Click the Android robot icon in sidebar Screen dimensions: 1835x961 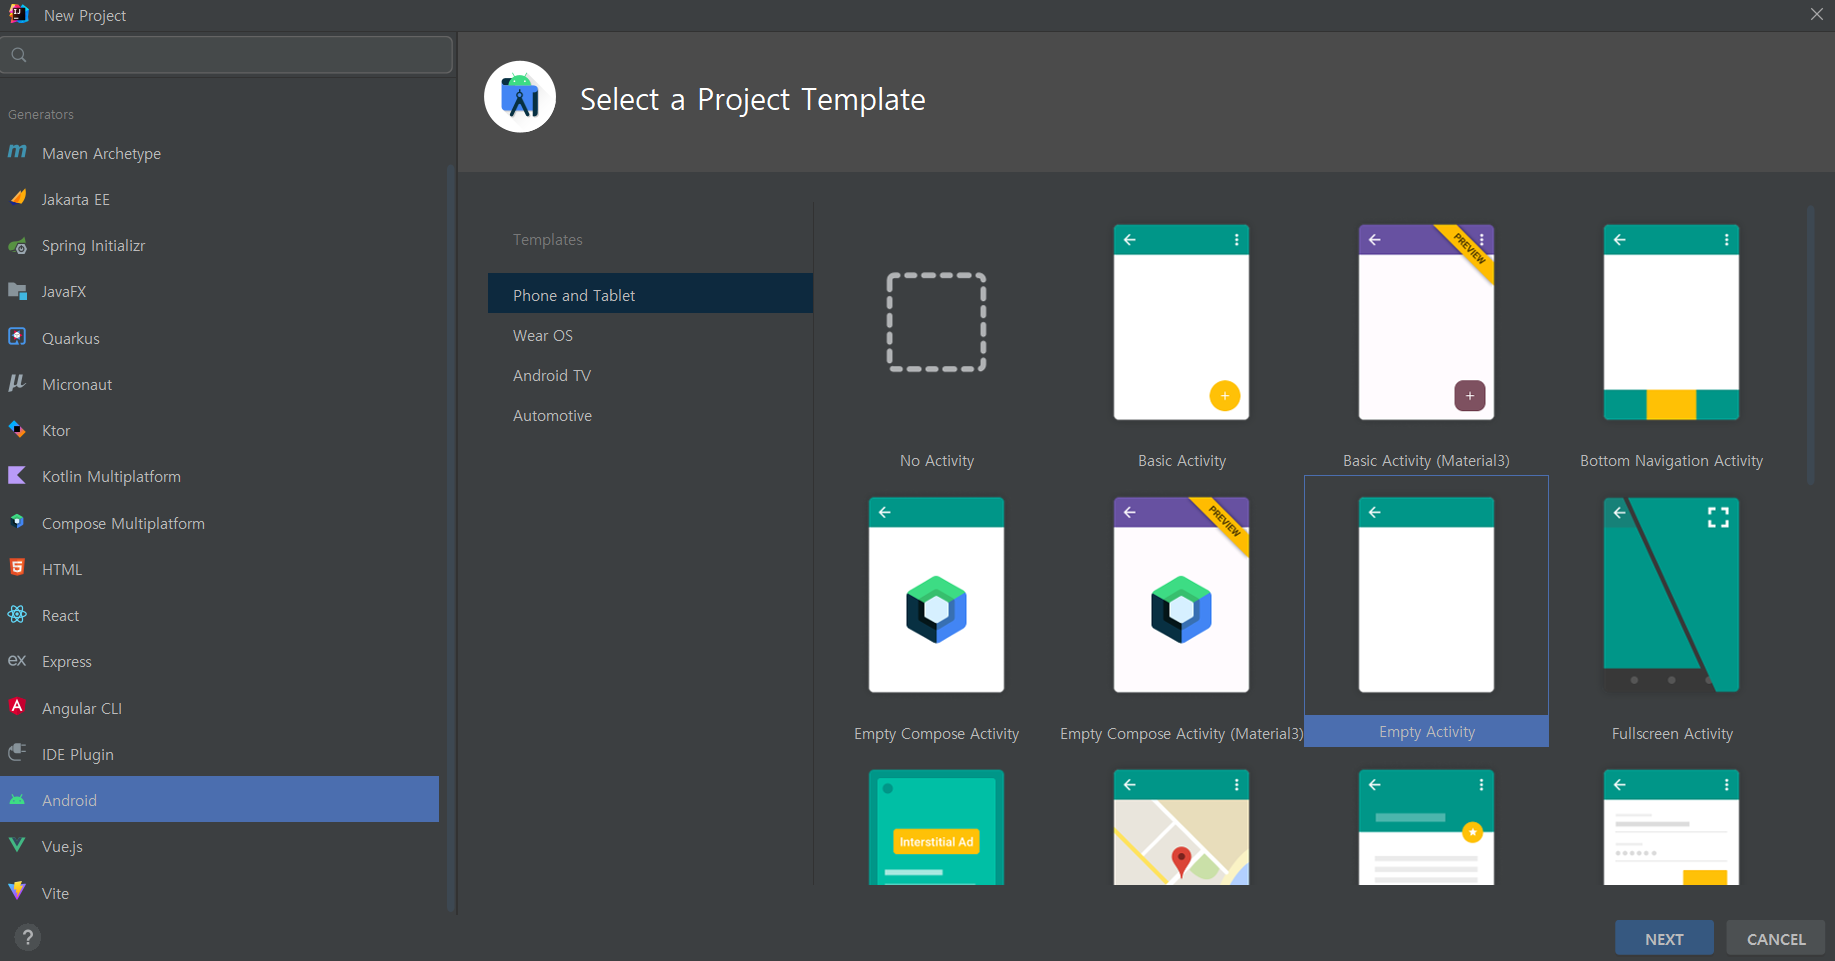pos(17,799)
